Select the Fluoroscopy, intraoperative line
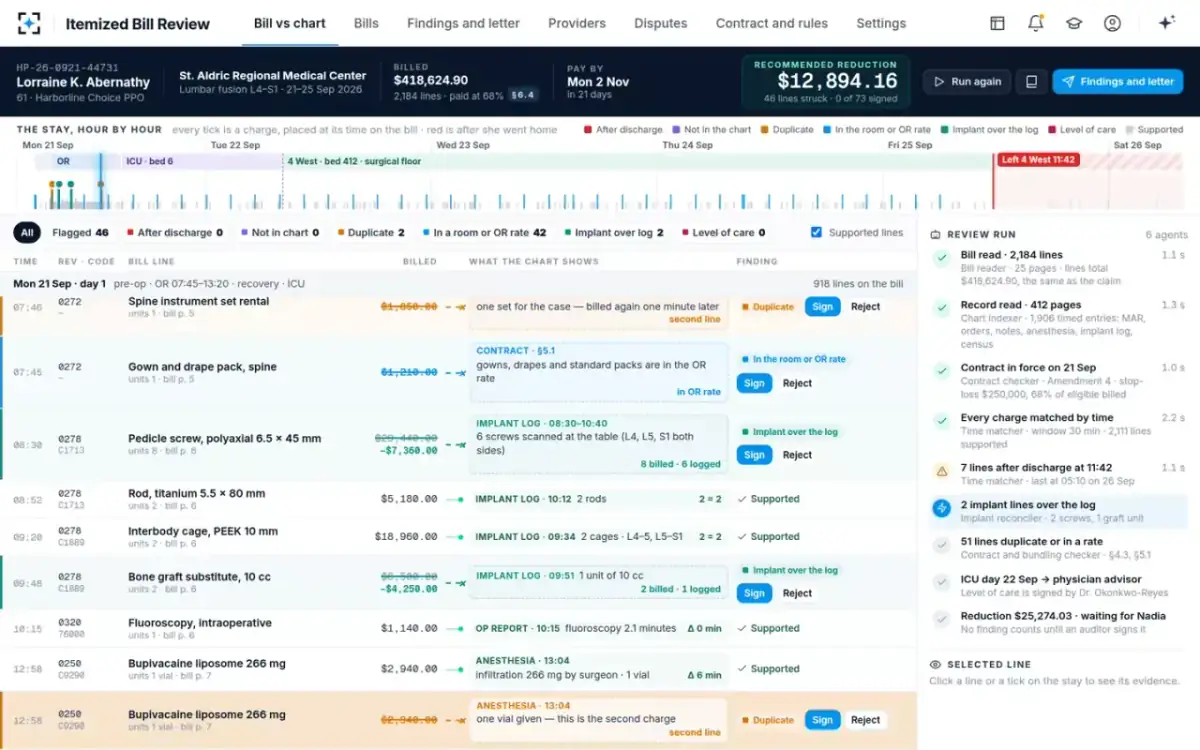1200x750 pixels. [458, 629]
